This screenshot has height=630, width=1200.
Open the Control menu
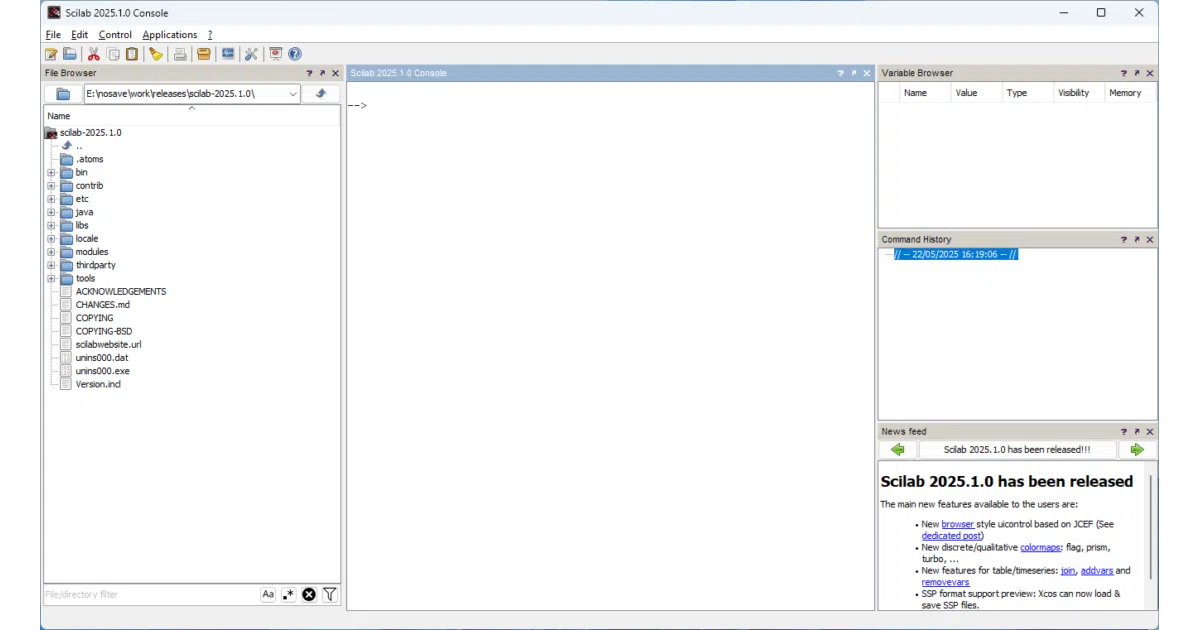click(115, 35)
